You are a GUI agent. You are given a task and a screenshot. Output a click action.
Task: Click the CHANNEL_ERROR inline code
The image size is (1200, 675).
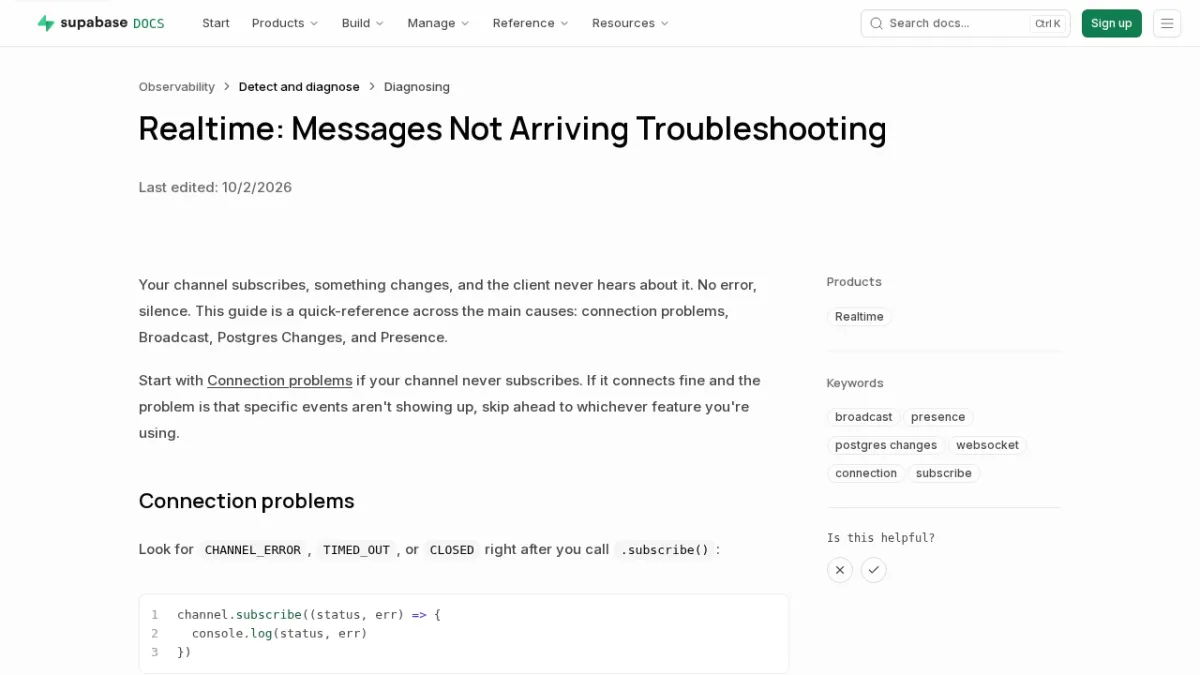coord(253,550)
